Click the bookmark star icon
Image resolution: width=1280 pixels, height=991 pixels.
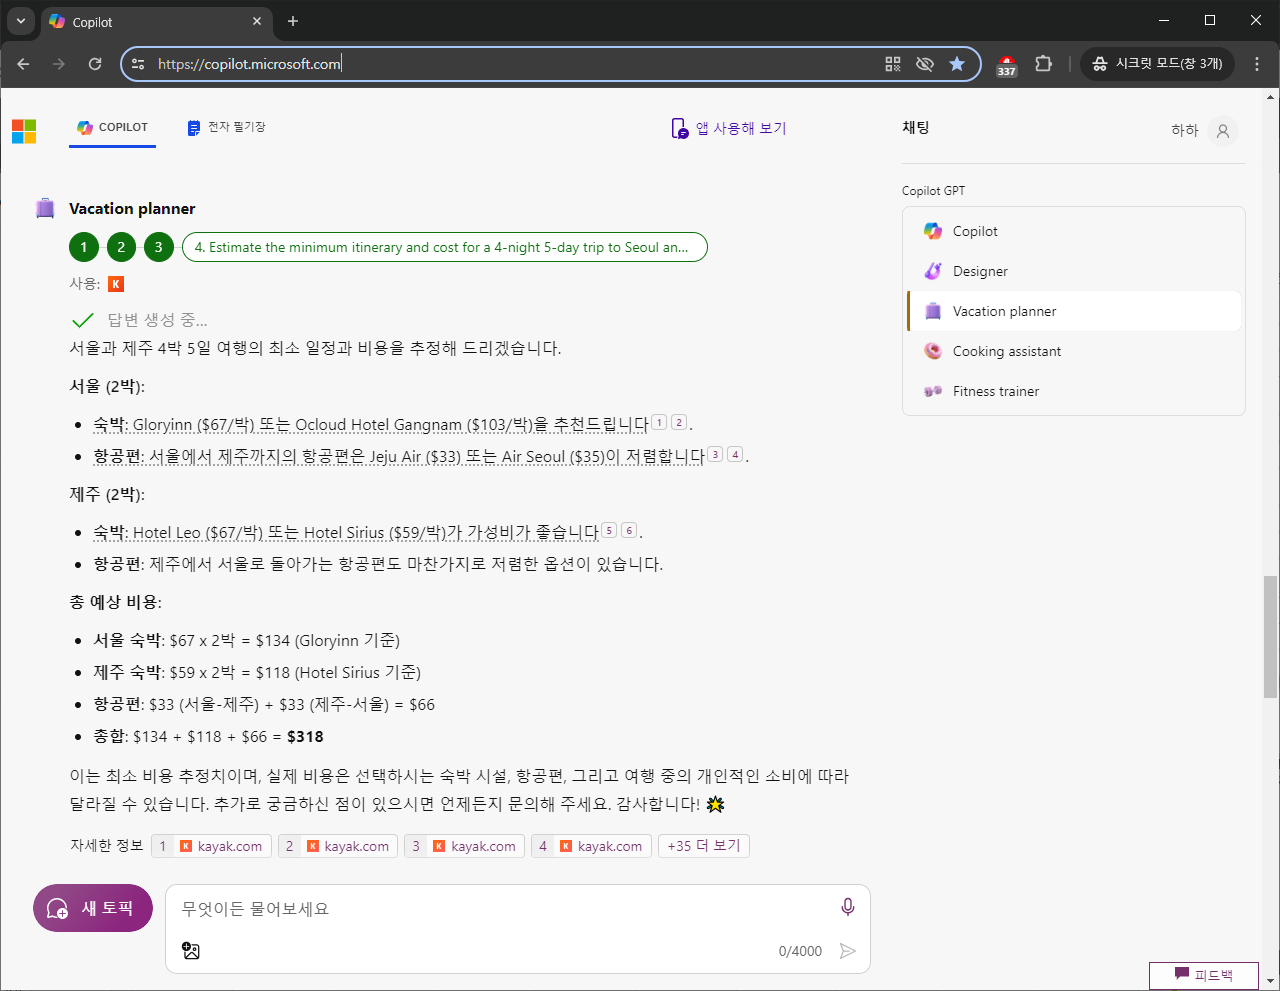(x=957, y=64)
